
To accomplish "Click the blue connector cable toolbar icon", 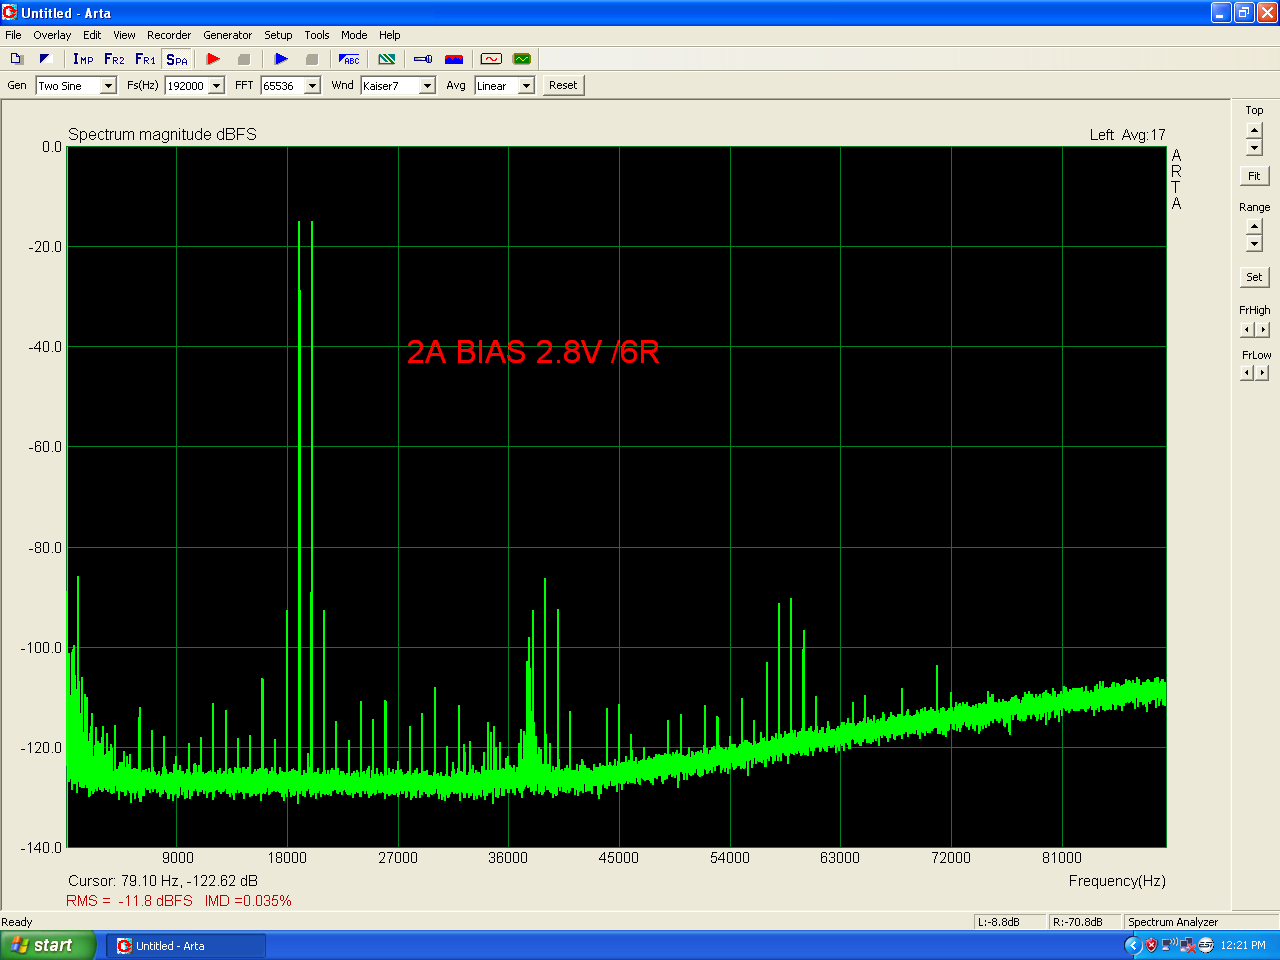I will (423, 59).
